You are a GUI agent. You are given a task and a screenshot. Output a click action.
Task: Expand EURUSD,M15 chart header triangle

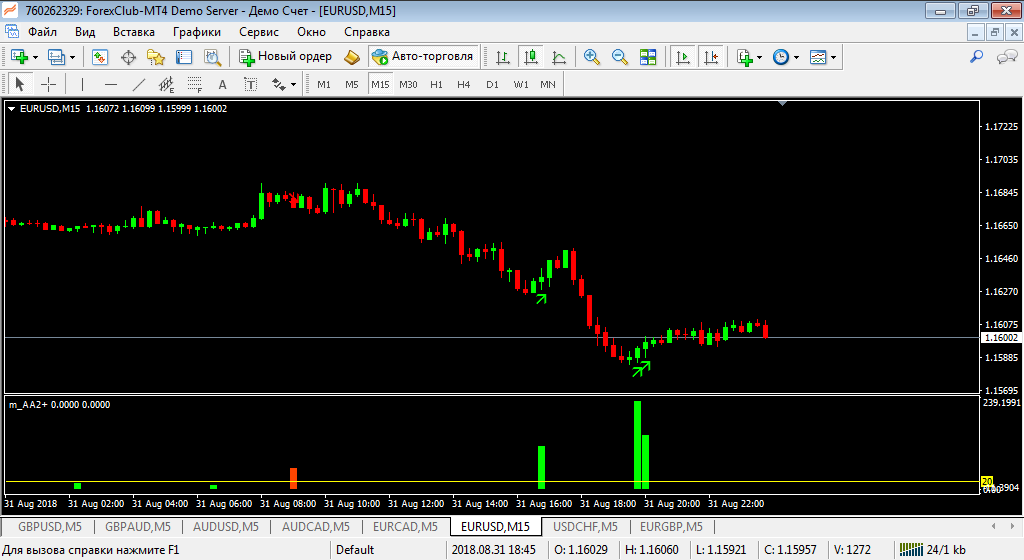point(11,109)
